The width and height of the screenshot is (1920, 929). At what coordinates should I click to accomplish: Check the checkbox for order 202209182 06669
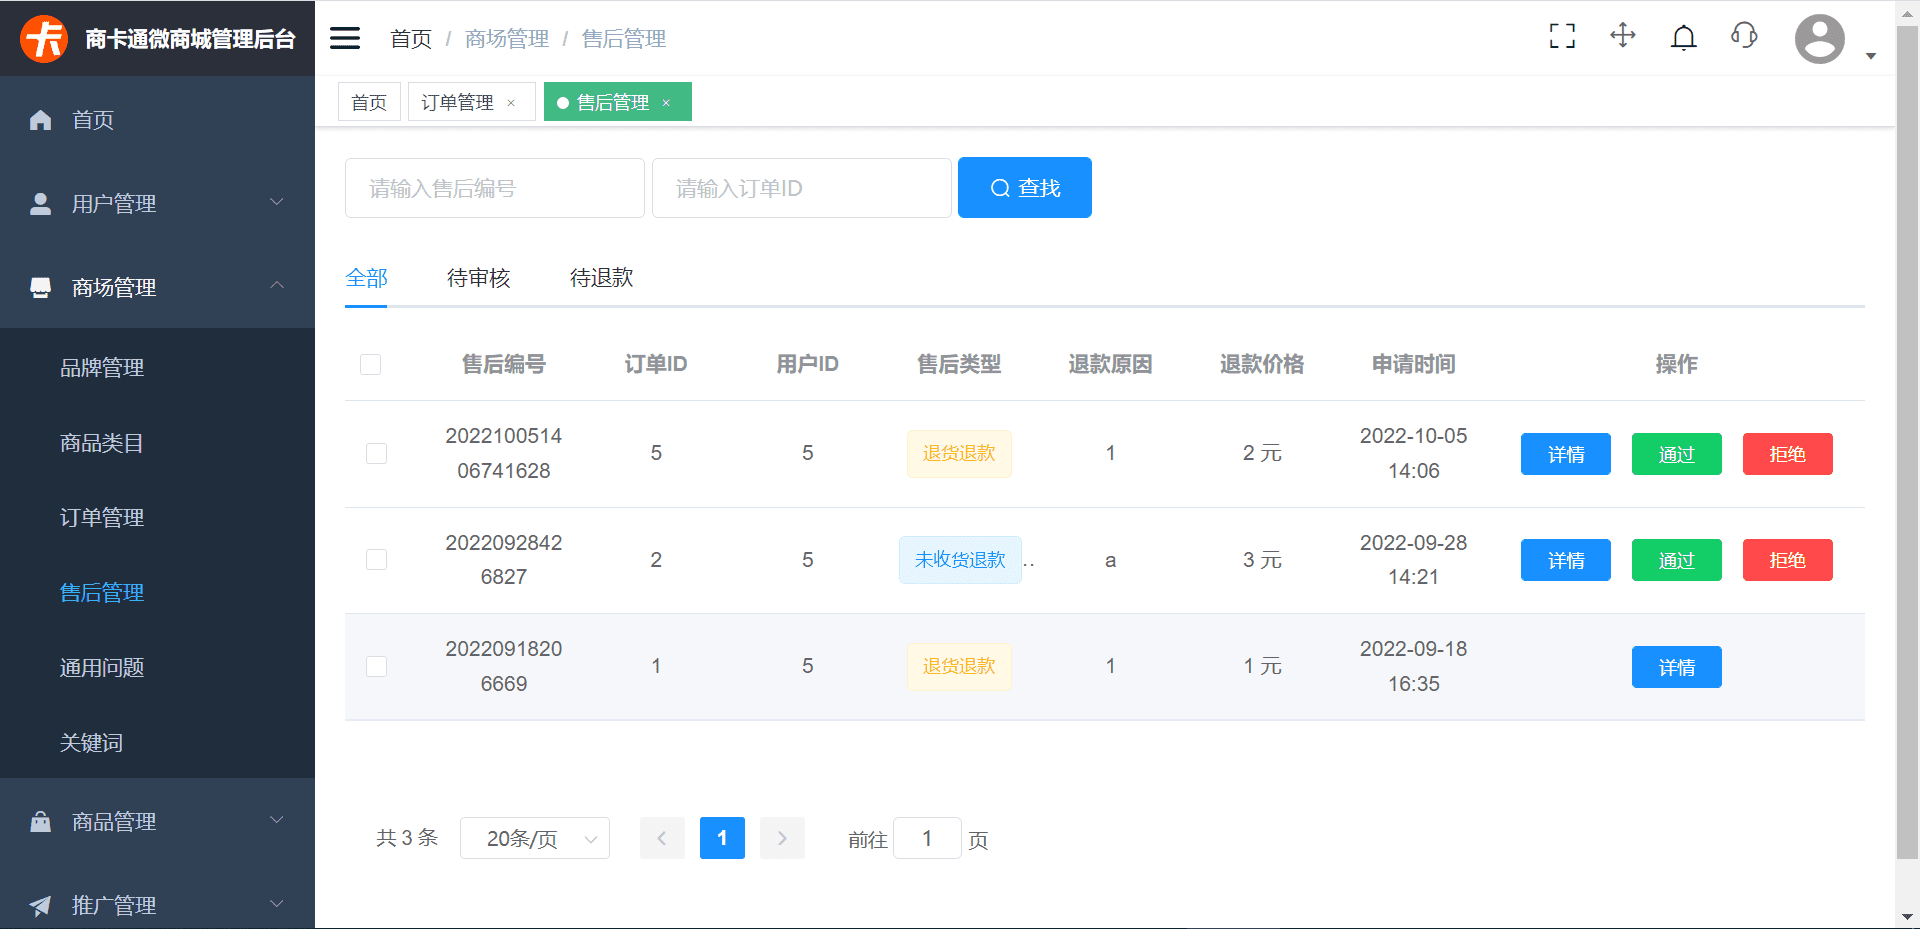tap(376, 666)
